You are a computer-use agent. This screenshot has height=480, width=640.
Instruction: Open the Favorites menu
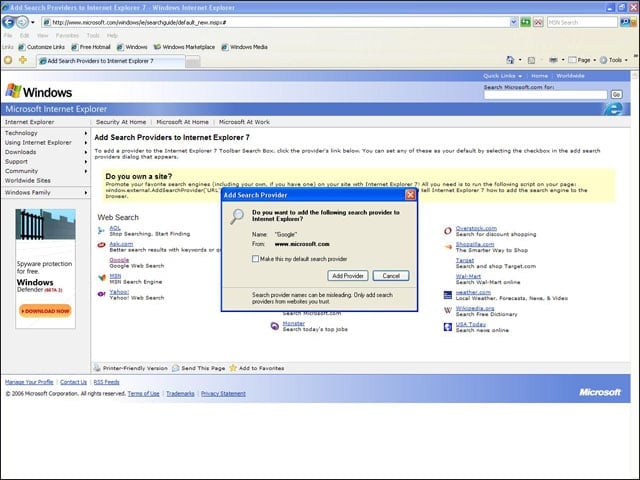(67, 36)
